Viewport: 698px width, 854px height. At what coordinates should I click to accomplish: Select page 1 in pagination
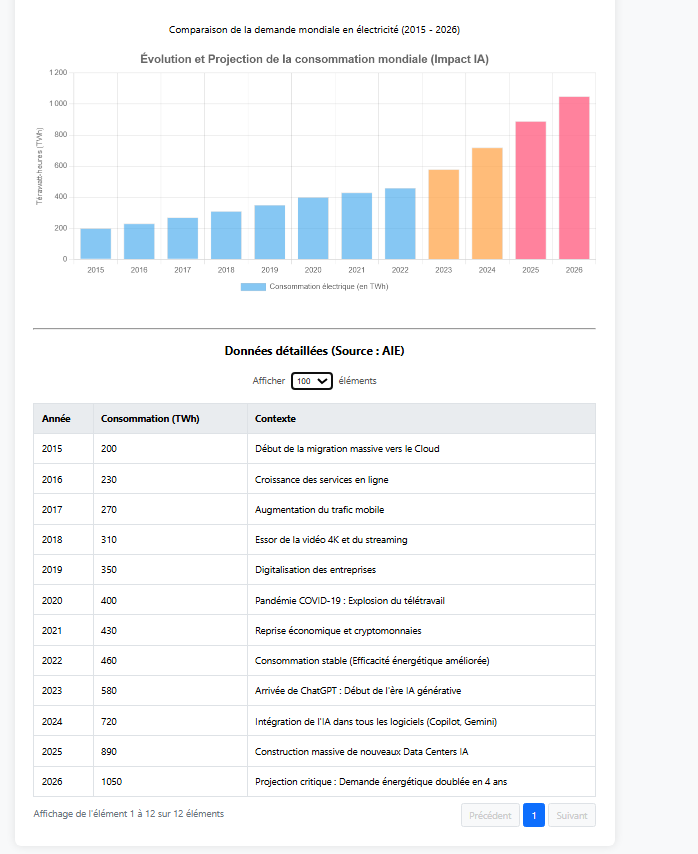[533, 815]
